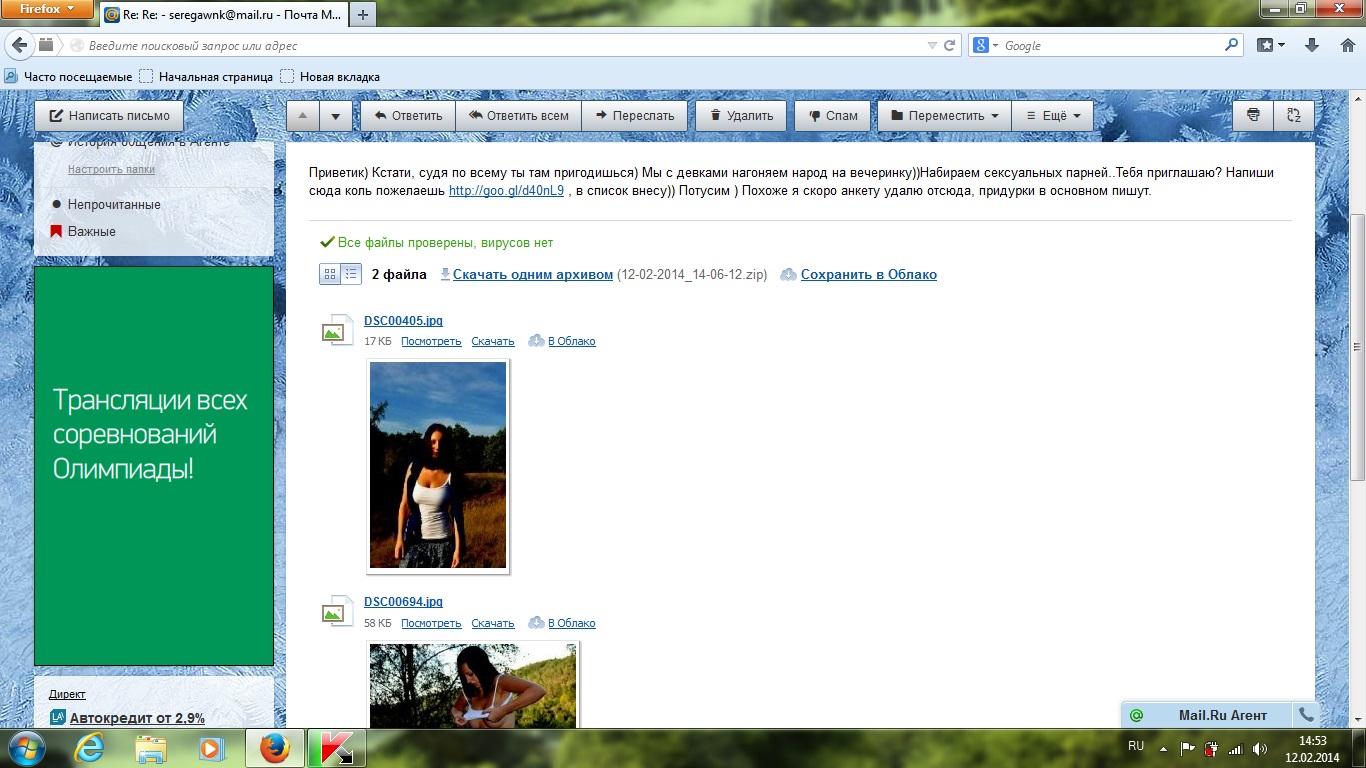Click the DSC00405.jpg file icon
1366x768 pixels.
pyautogui.click(x=337, y=330)
